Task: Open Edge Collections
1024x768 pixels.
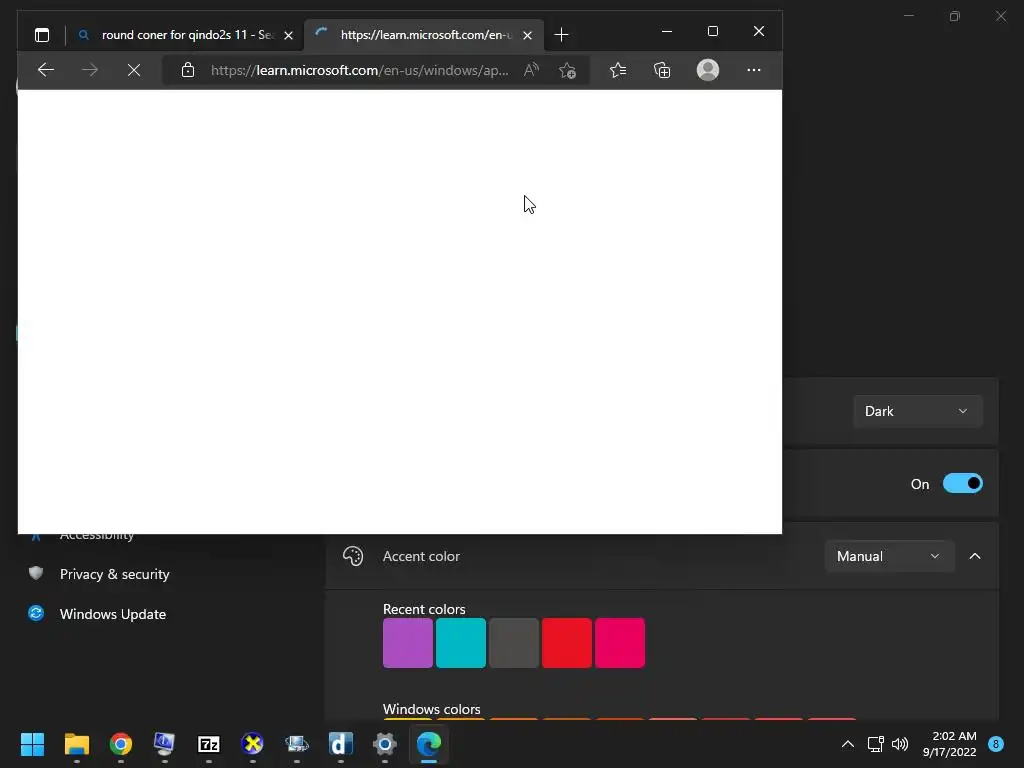Action: point(662,70)
